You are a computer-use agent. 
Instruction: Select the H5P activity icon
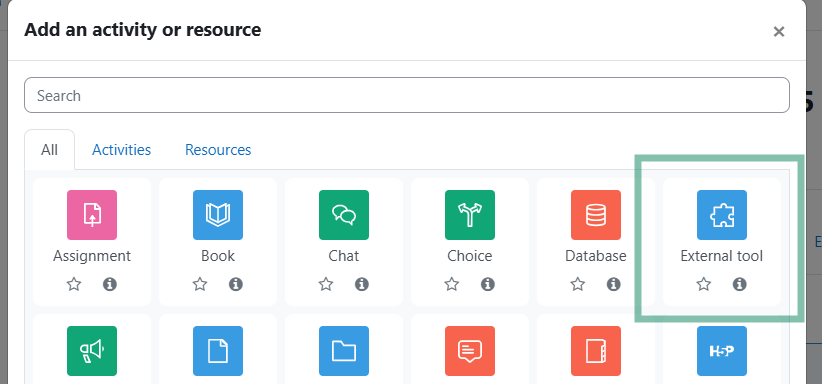pyautogui.click(x=722, y=351)
